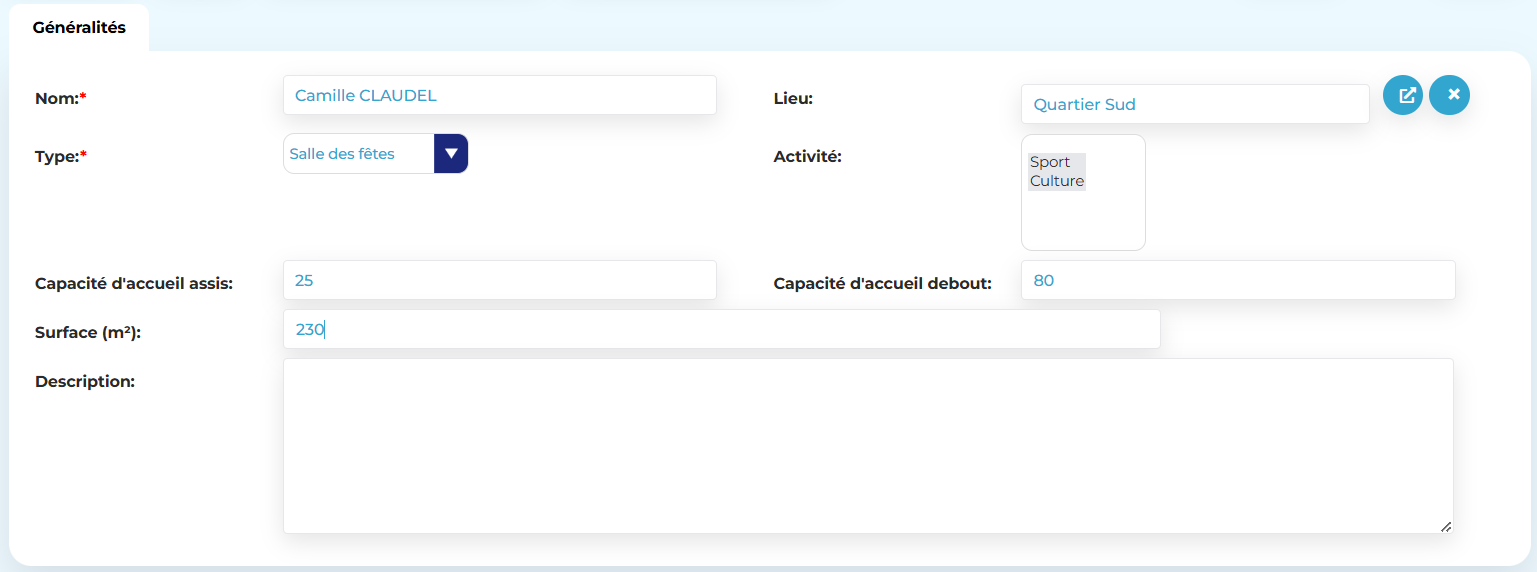Click the Activité label
Viewport: 1537px width, 572px height.
pos(807,156)
